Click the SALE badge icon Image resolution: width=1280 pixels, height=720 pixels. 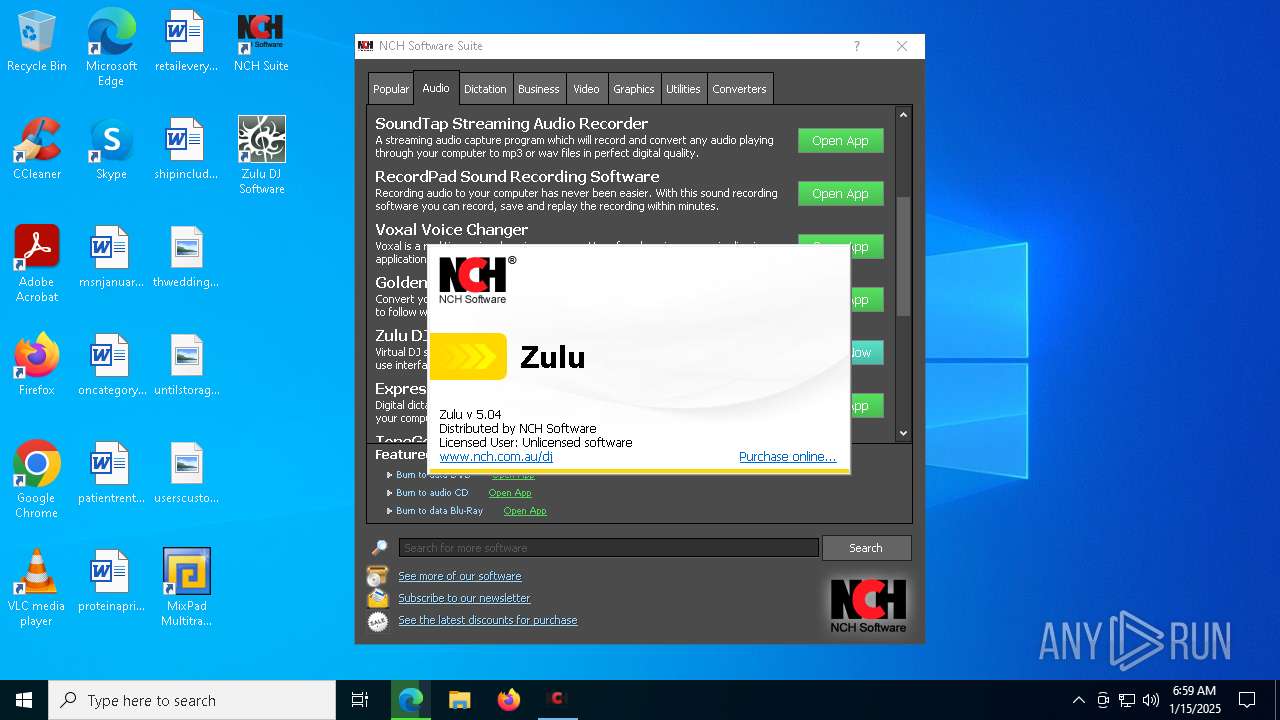377,621
